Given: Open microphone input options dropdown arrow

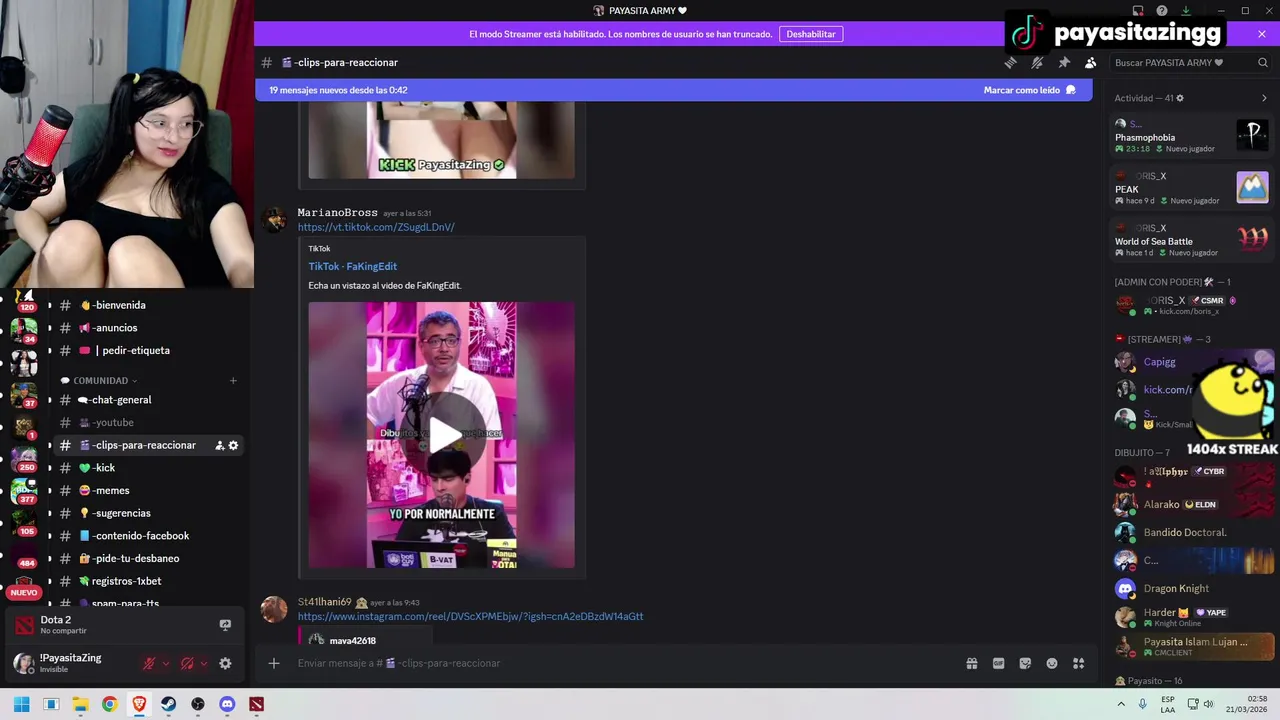Looking at the screenshot, I should (x=165, y=663).
